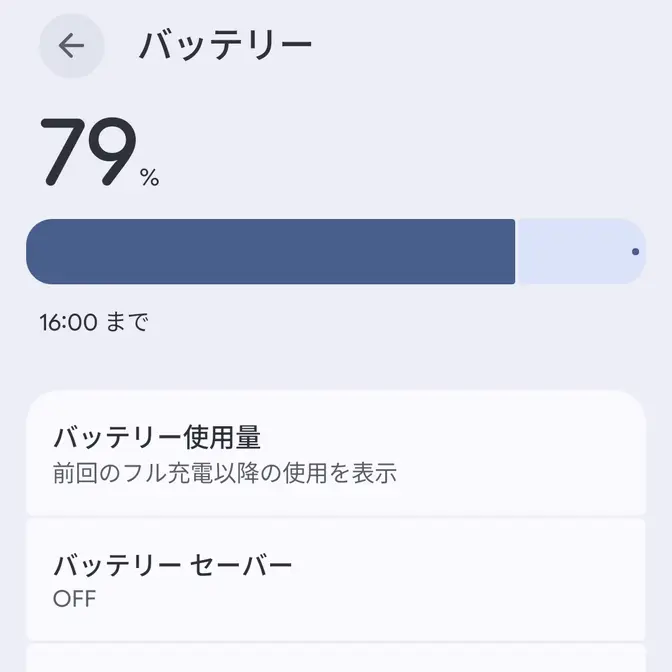
Task: Click the small % symbol beside 79
Action: click(150, 178)
